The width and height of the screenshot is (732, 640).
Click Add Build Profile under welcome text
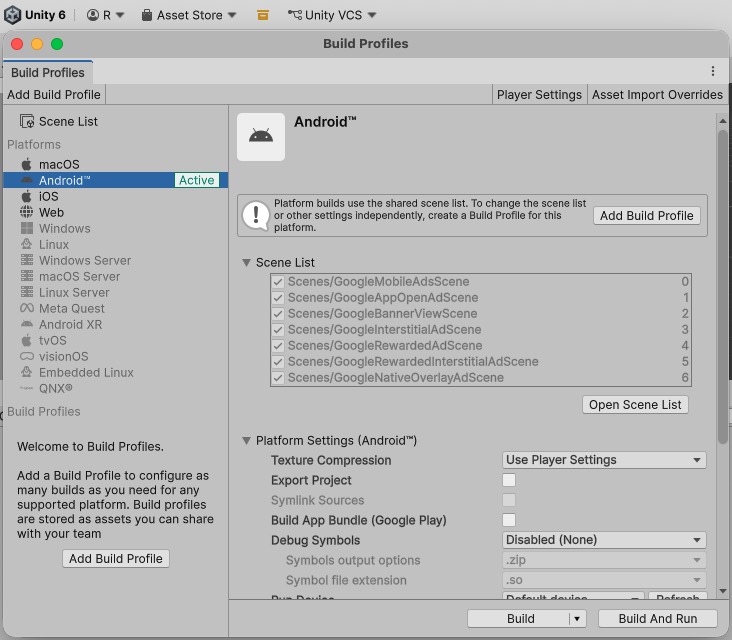116,559
